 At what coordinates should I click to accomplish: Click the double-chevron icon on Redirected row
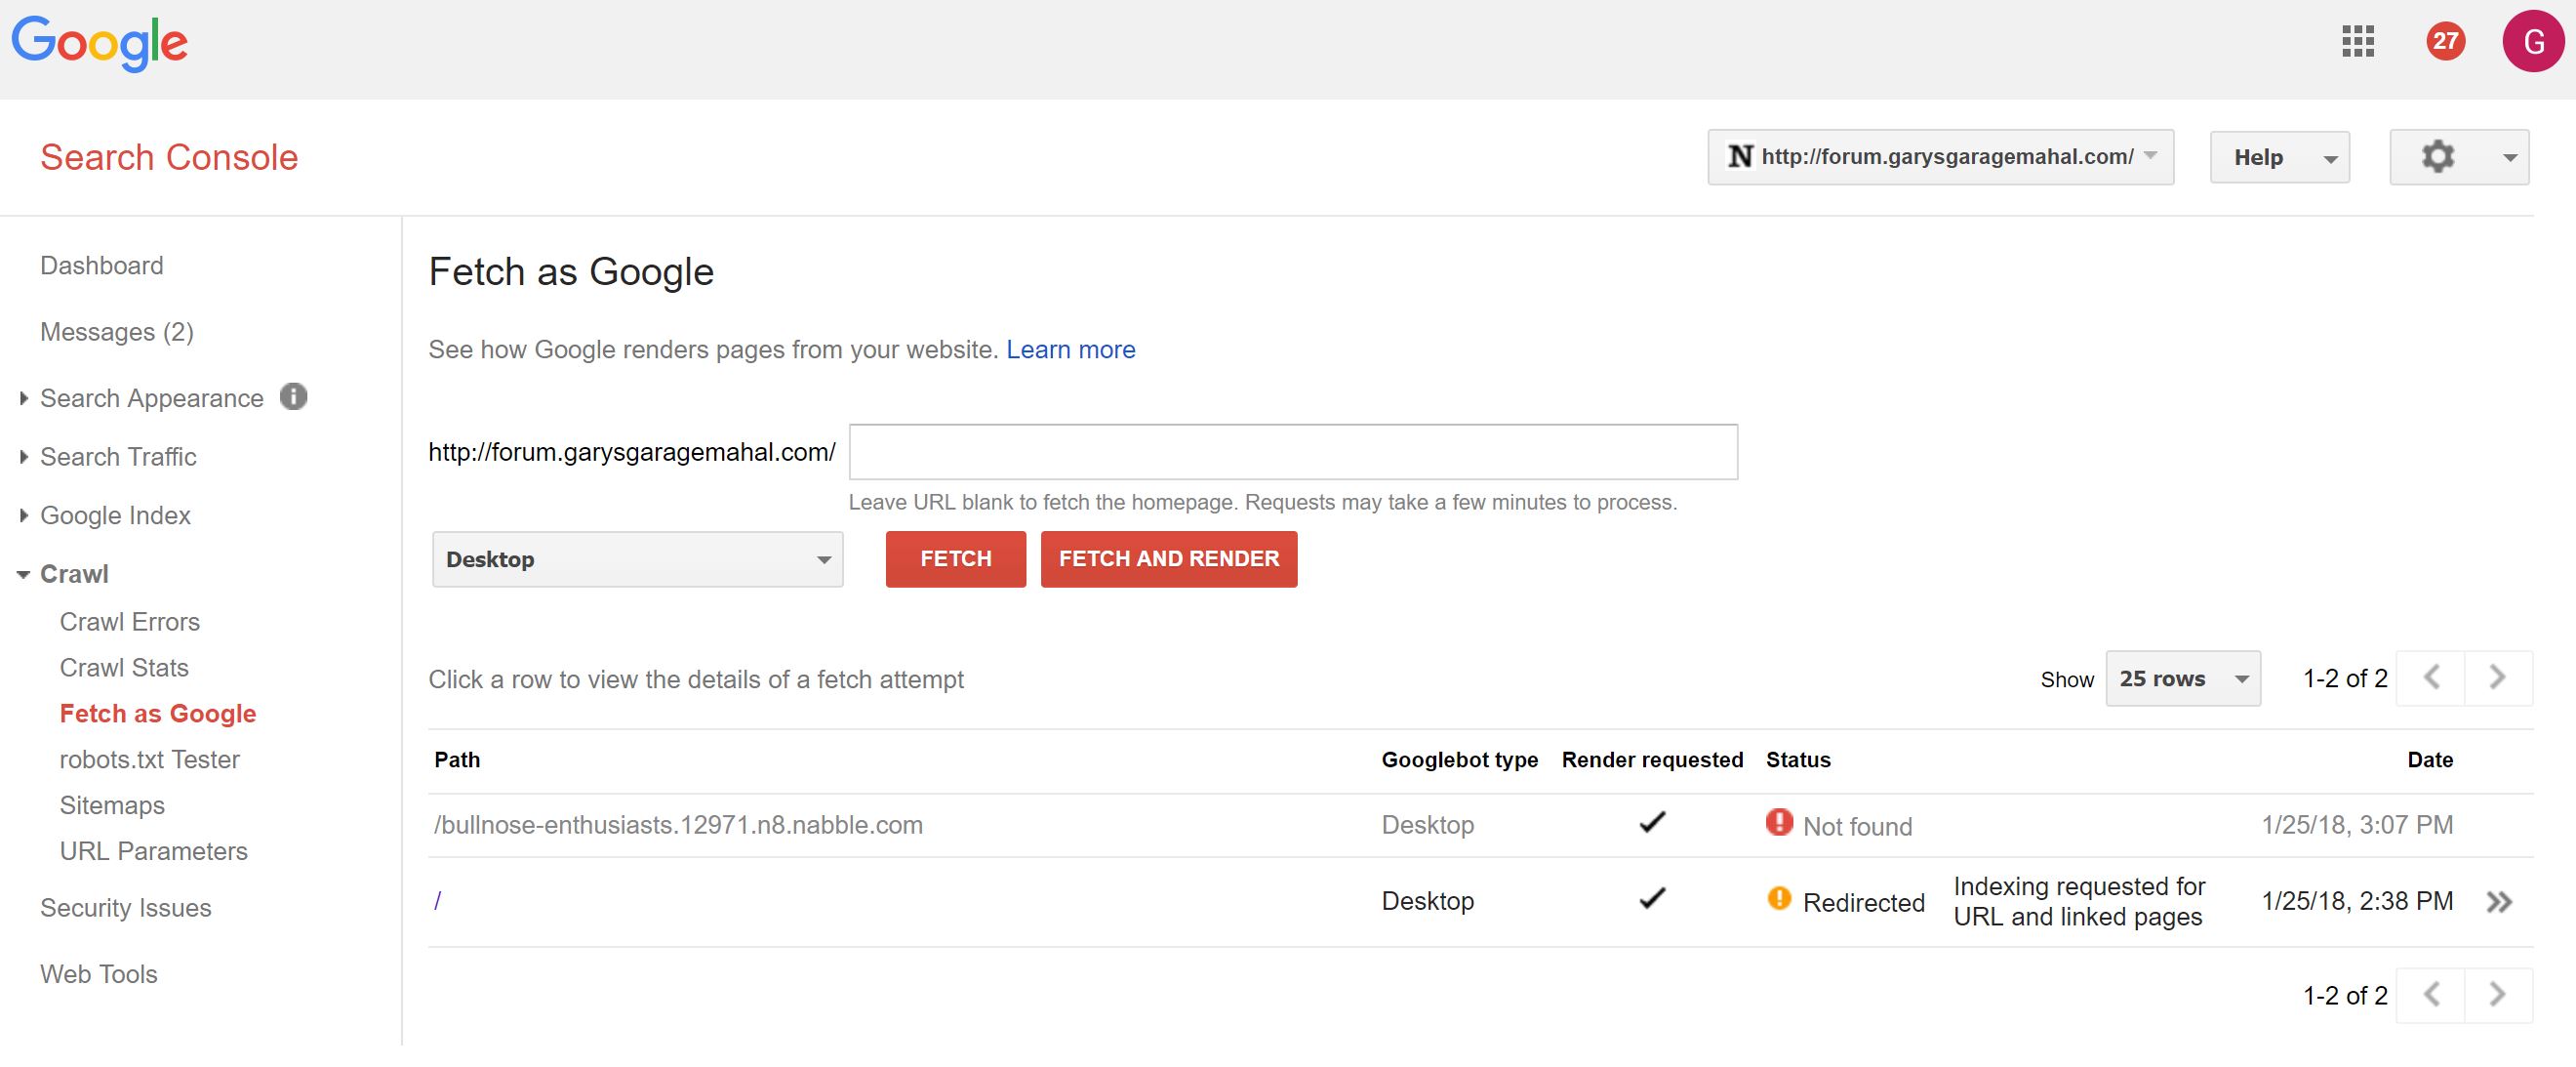click(2499, 902)
